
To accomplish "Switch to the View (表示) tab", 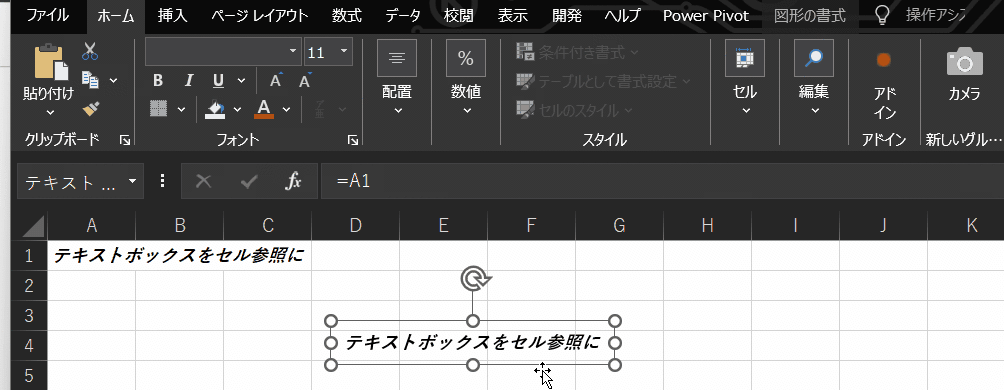I will coord(512,16).
